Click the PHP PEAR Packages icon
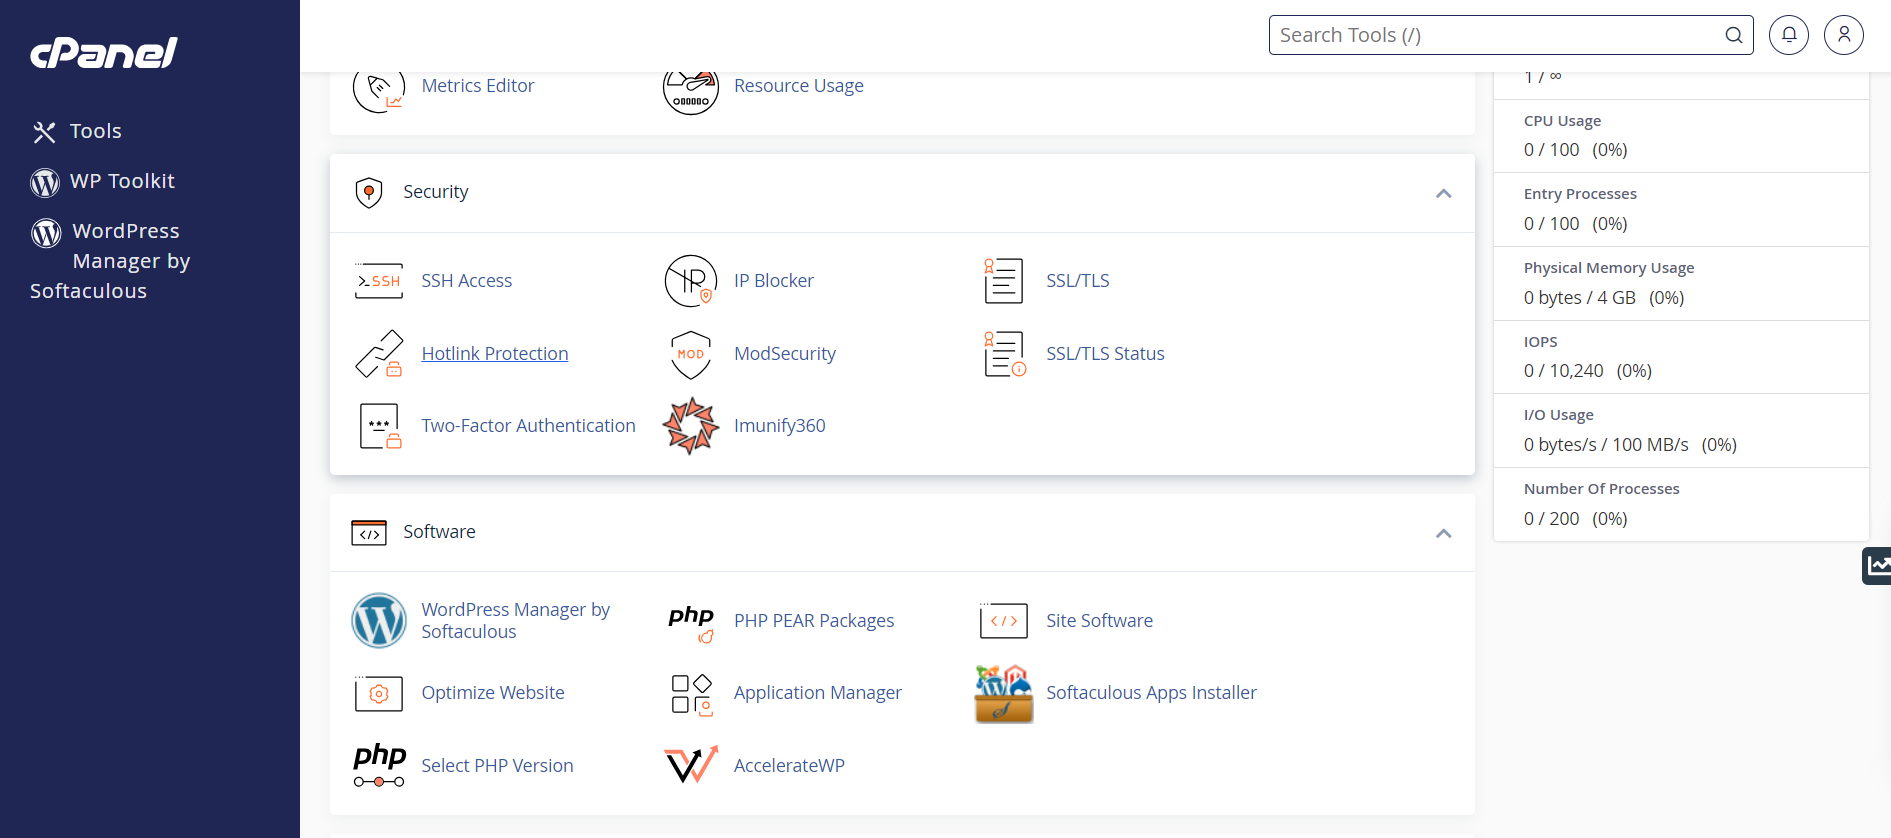 pyautogui.click(x=691, y=623)
